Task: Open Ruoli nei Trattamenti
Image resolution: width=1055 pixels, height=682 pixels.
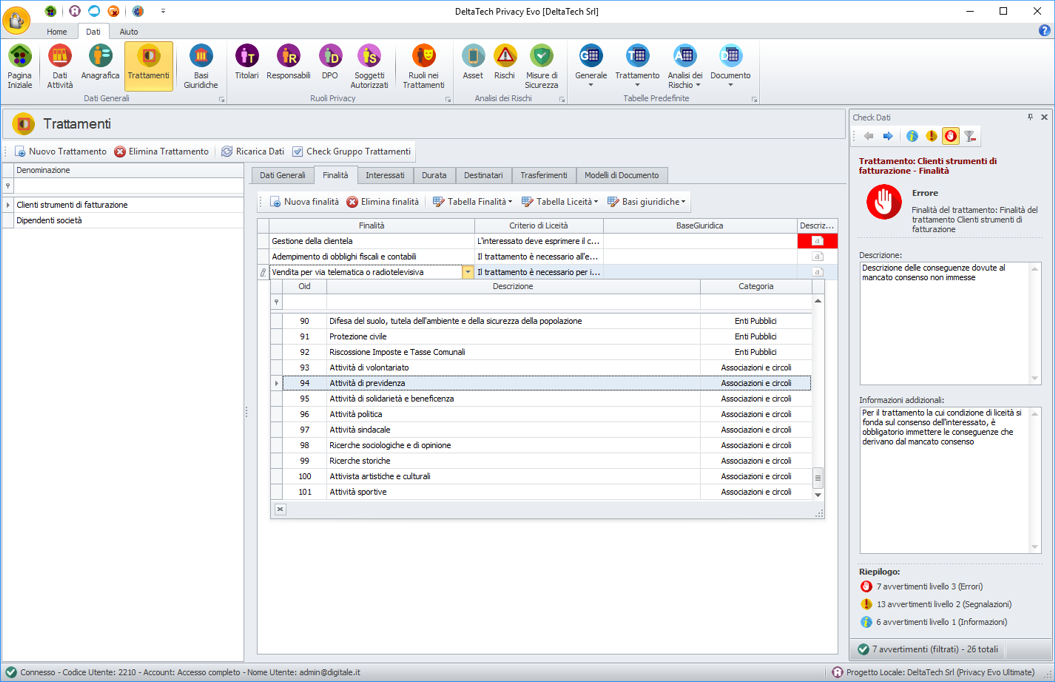Action: coord(423,67)
